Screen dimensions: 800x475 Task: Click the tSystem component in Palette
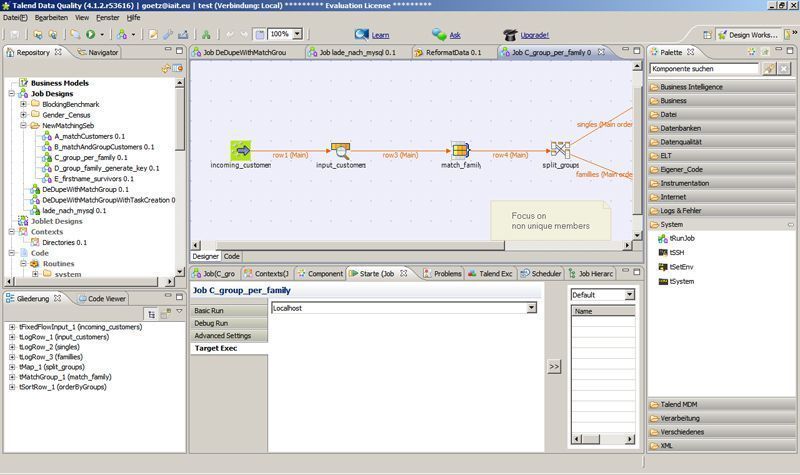tap(677, 281)
